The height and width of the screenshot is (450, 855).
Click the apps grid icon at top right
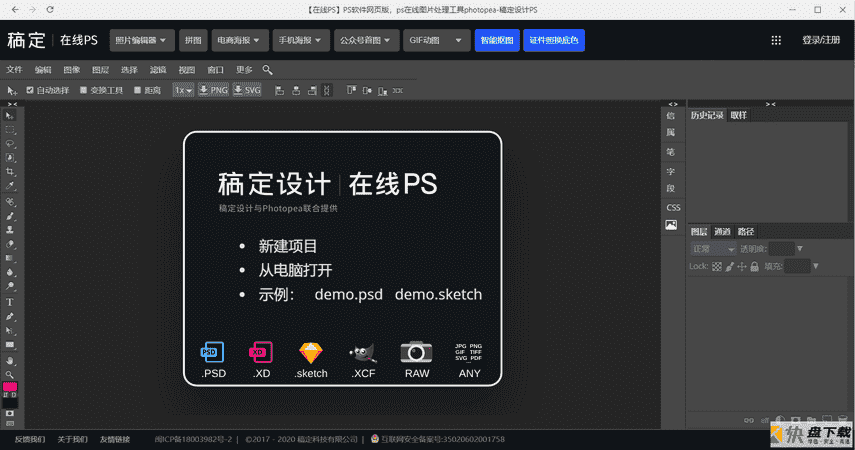(776, 40)
